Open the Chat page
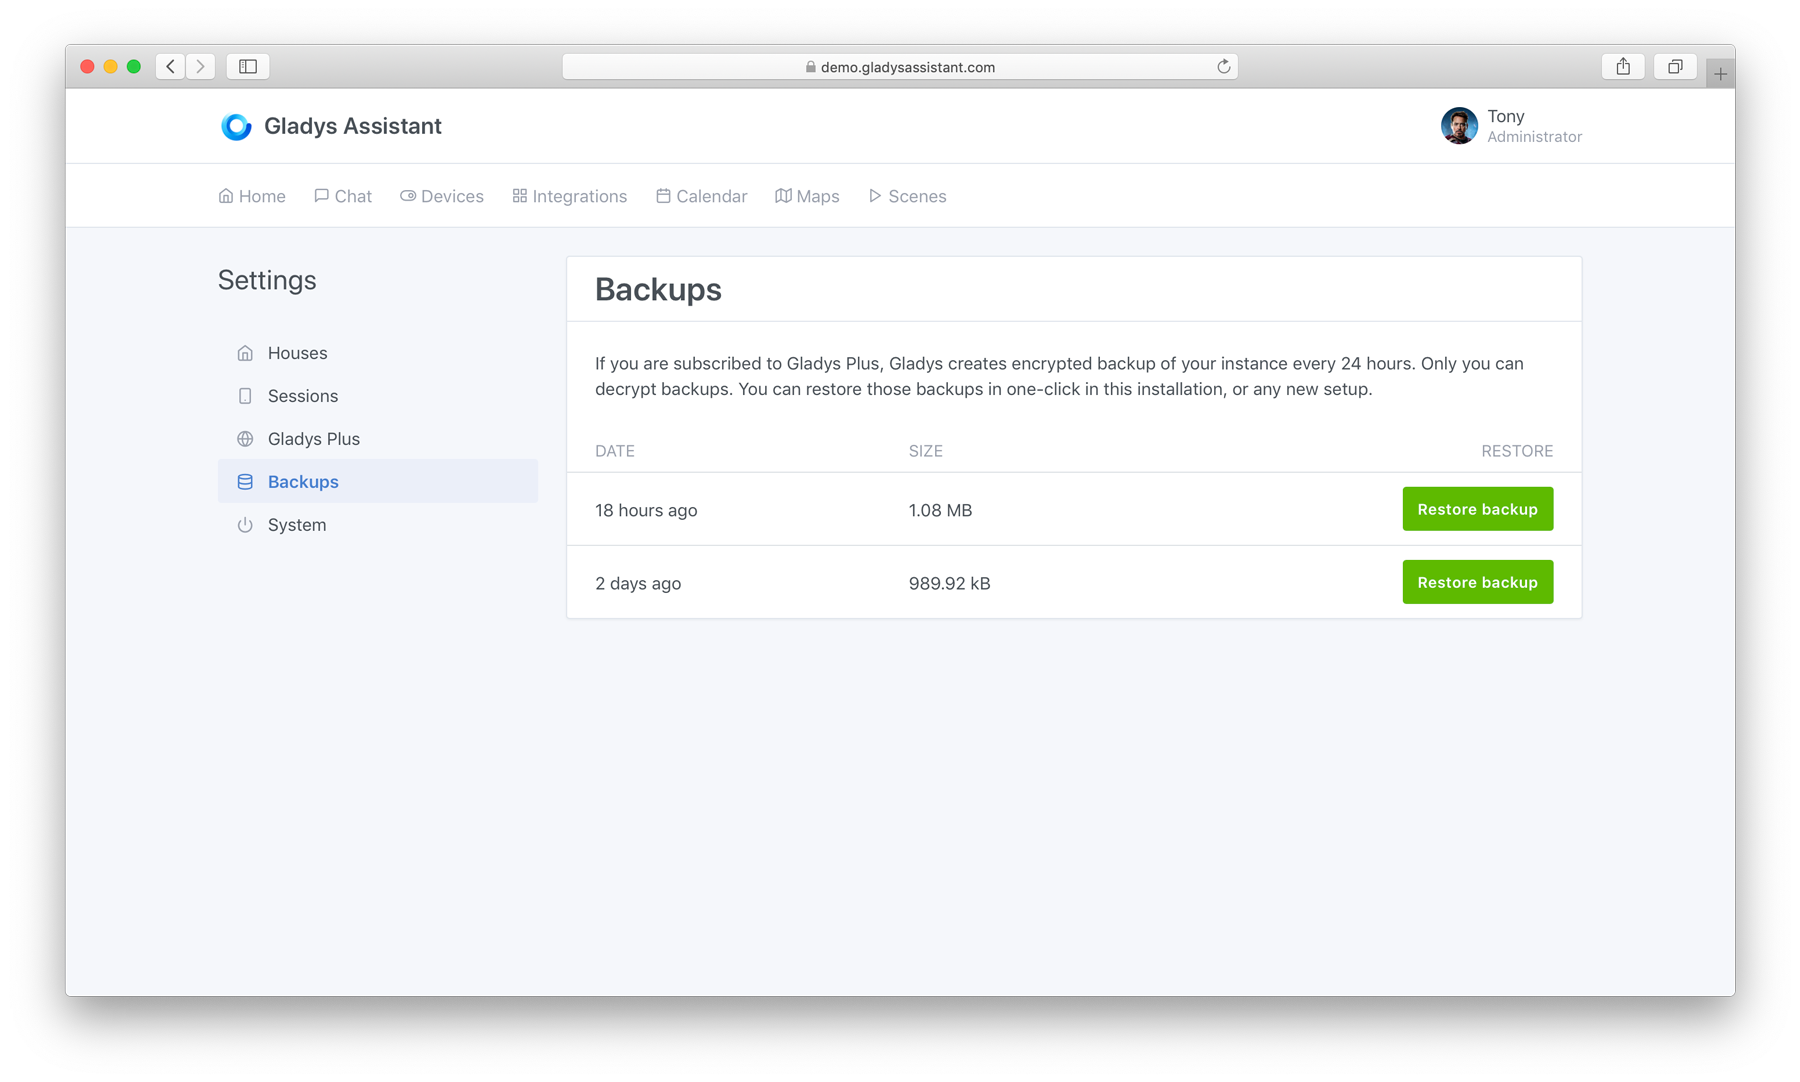 coord(343,196)
